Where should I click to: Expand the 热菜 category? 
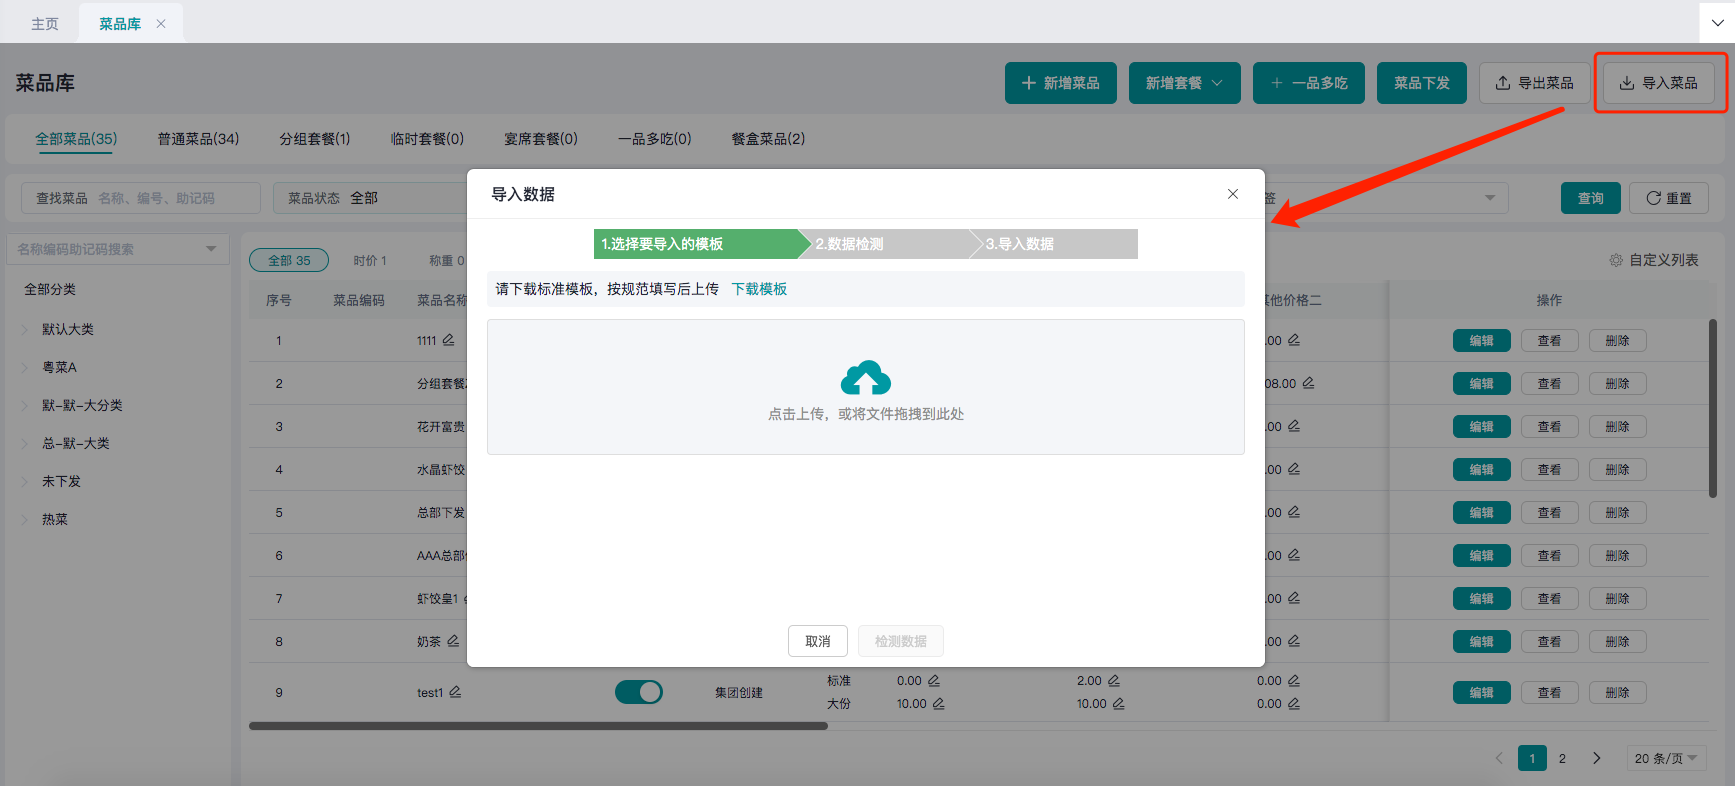point(24,519)
